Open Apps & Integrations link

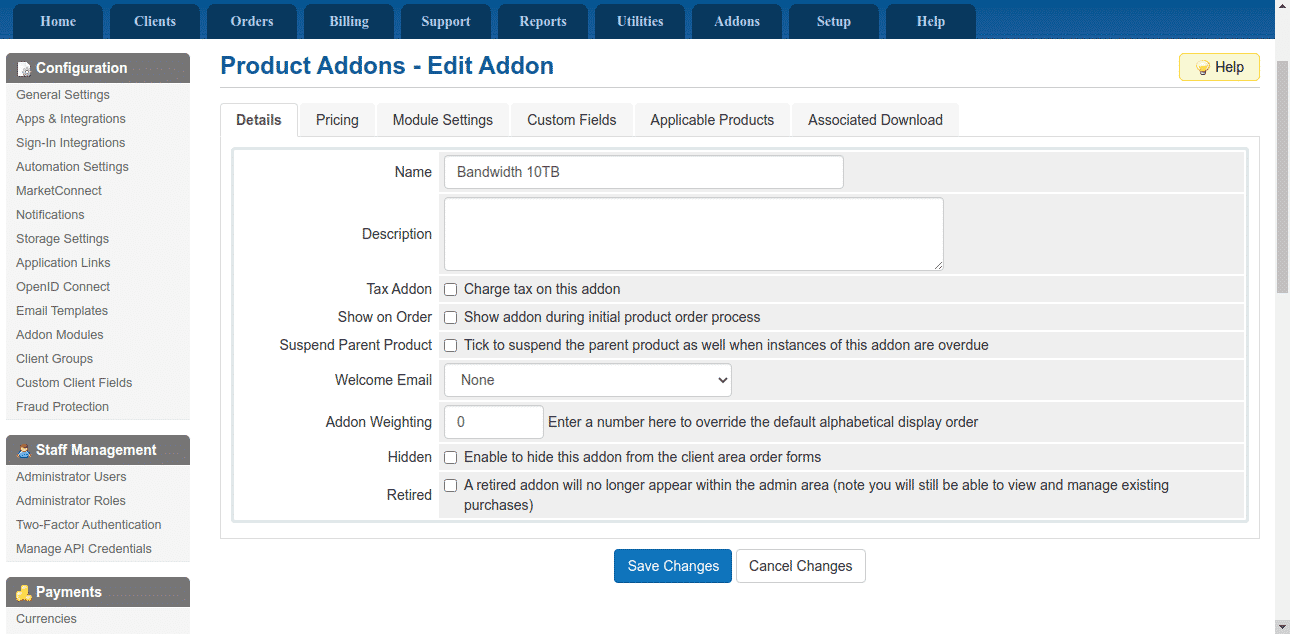71,119
